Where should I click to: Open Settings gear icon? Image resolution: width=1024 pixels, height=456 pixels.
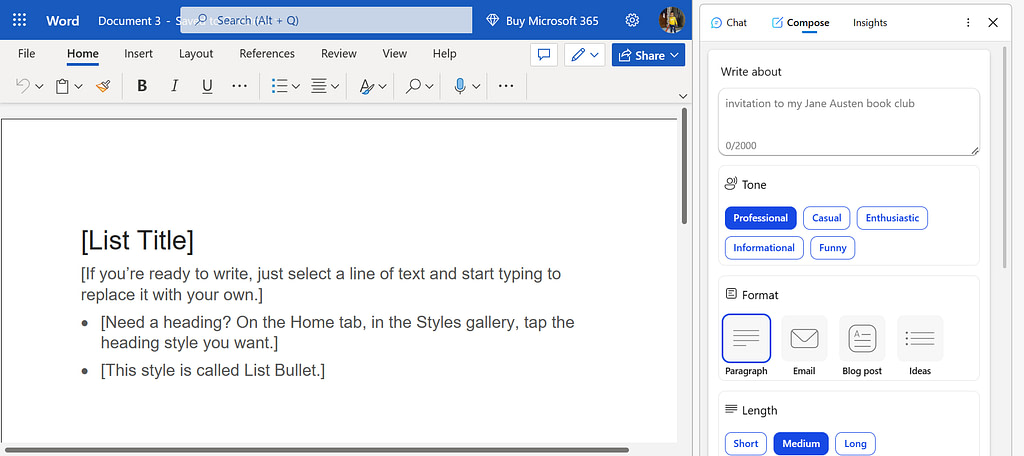632,20
